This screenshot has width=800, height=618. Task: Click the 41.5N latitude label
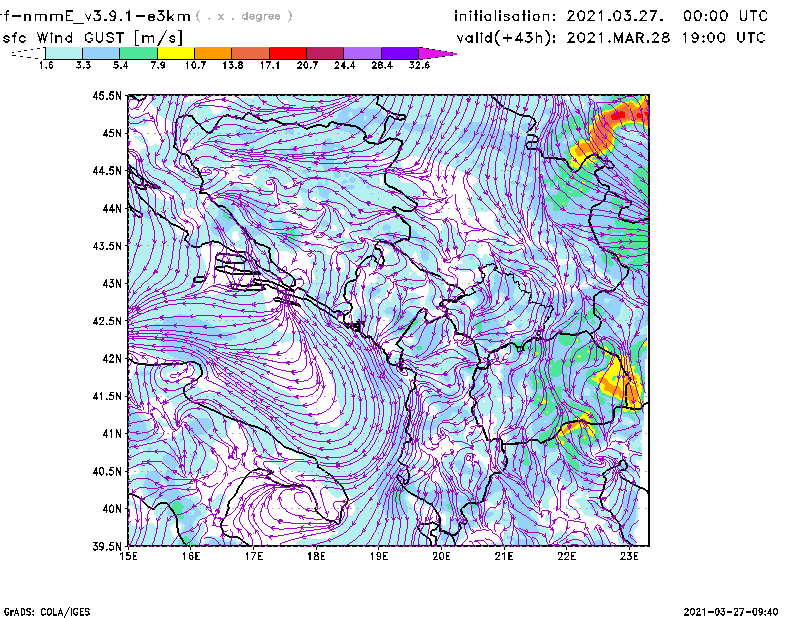tap(107, 396)
